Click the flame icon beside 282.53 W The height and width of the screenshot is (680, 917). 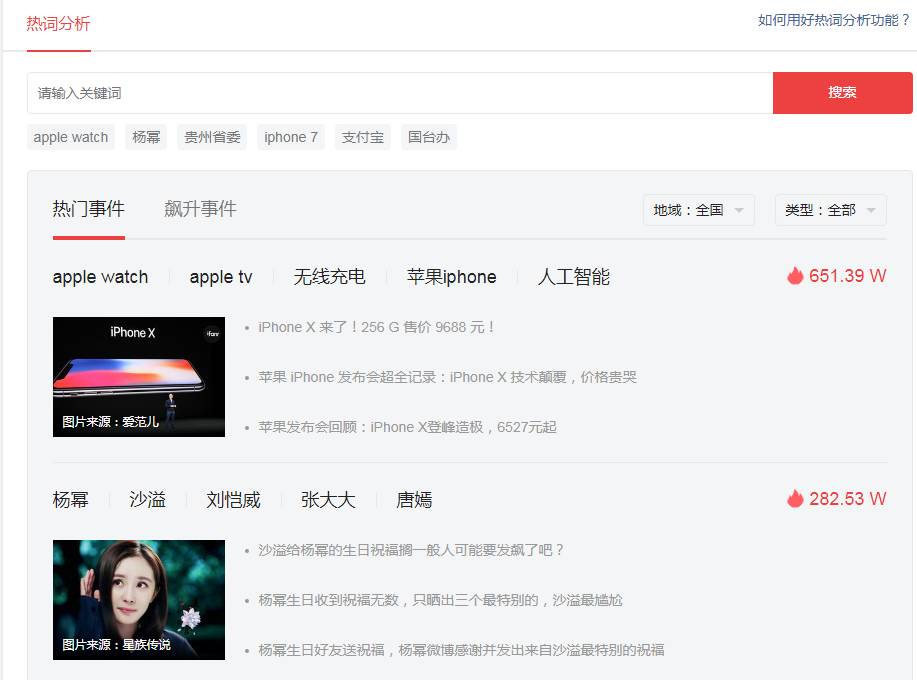(795, 499)
